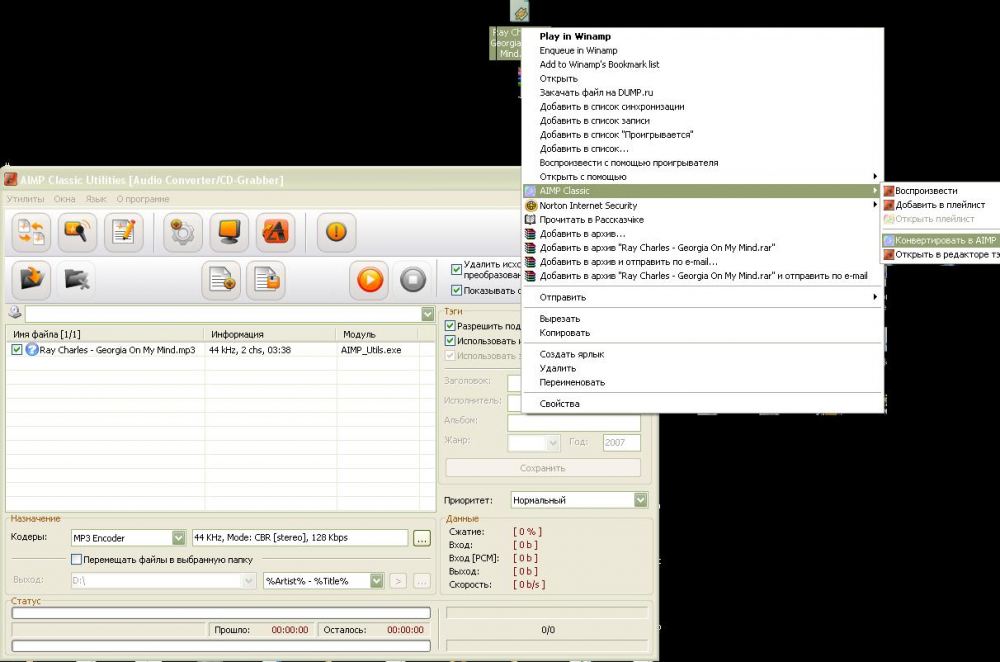Enable Перемещать файлы в выбранную папку
The image size is (1000, 662).
[77, 559]
